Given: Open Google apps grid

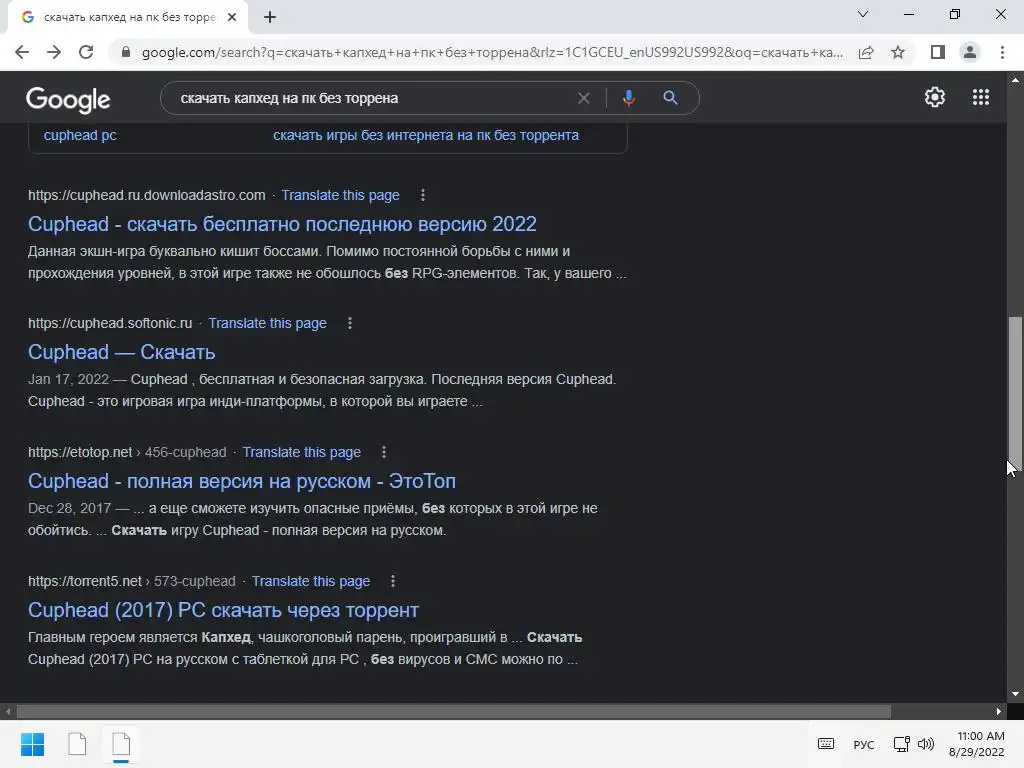Looking at the screenshot, I should click(x=981, y=97).
